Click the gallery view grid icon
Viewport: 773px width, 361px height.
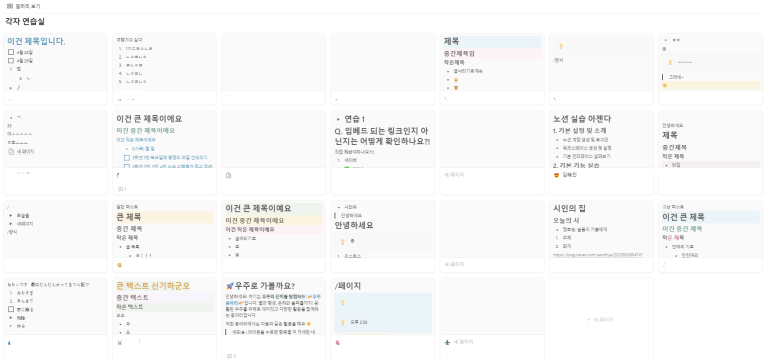pos(9,6)
